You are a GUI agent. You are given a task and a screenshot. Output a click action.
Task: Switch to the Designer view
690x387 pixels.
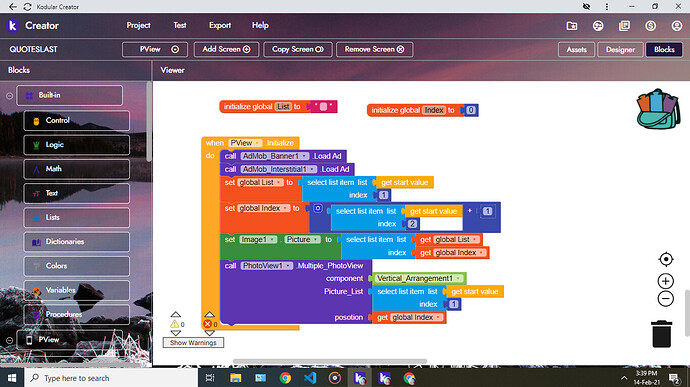coord(620,49)
